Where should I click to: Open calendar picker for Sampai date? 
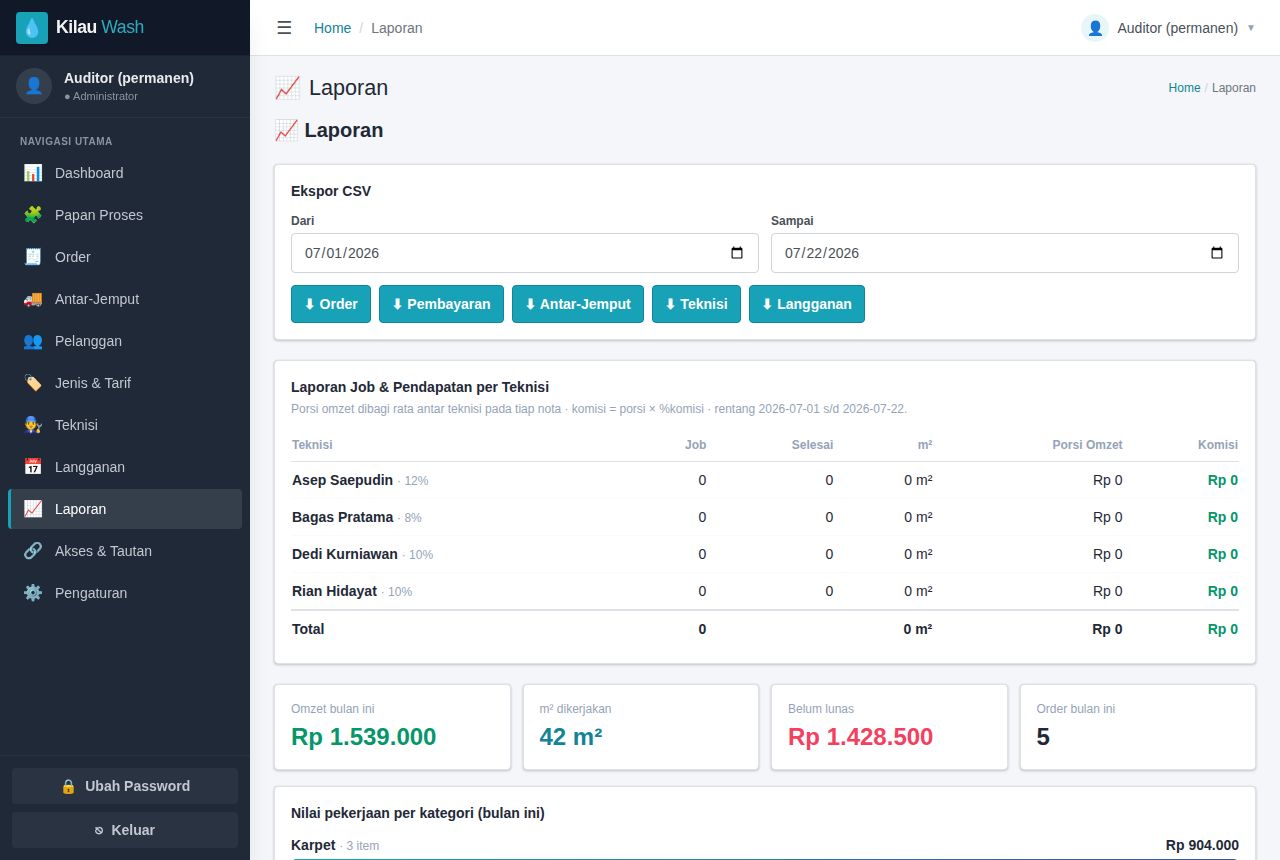(1217, 253)
